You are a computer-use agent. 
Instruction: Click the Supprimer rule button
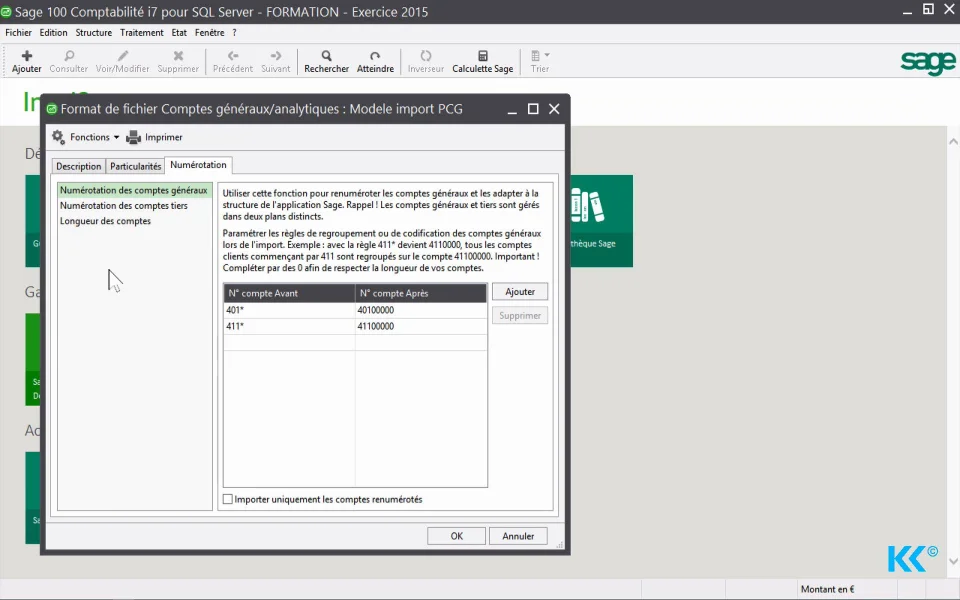point(520,315)
